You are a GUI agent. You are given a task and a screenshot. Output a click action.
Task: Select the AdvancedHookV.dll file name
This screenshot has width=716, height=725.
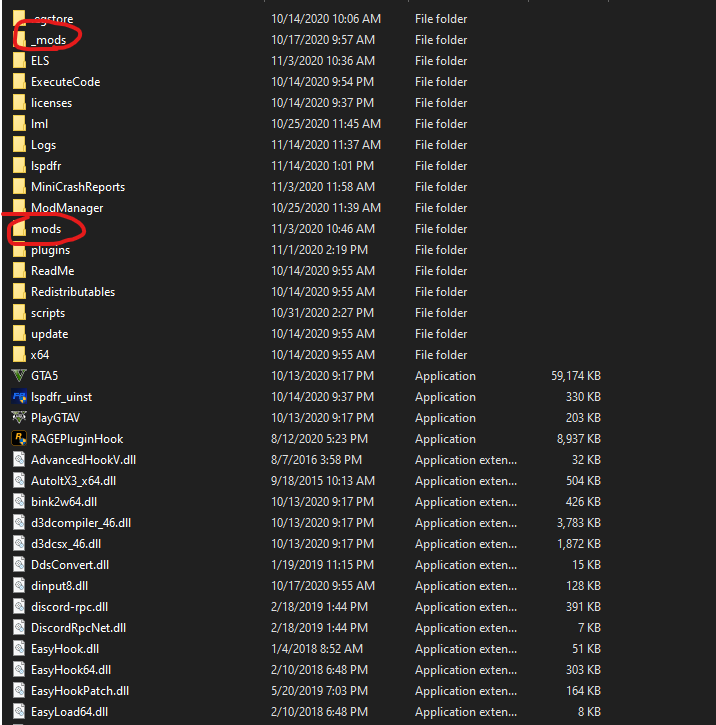coord(83,460)
